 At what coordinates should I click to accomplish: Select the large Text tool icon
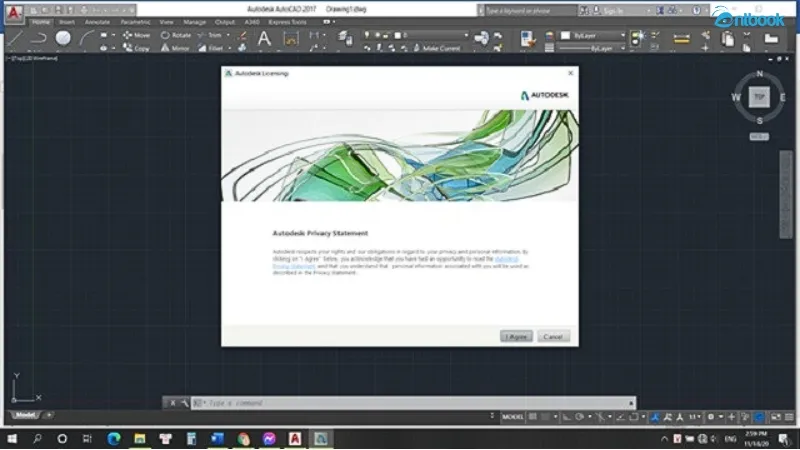pyautogui.click(x=264, y=39)
